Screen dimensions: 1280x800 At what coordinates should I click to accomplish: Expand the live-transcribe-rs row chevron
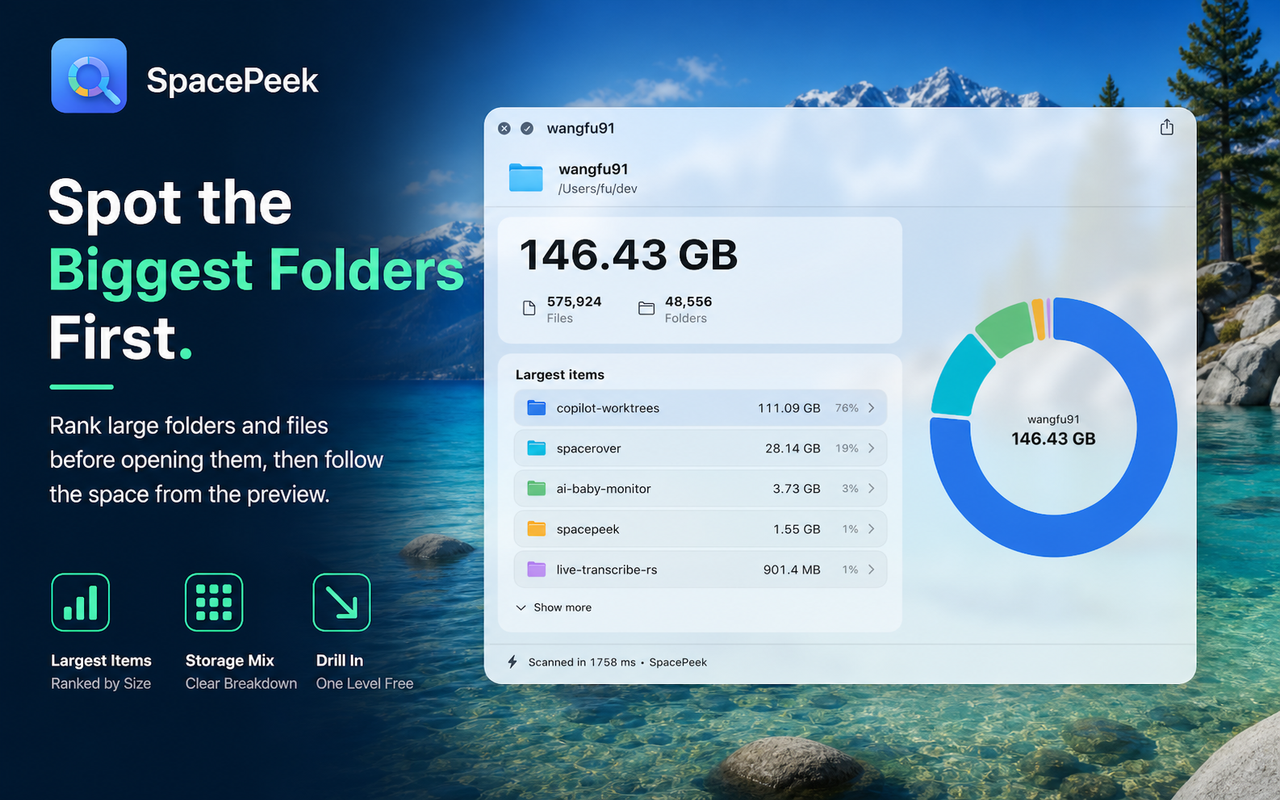pos(871,569)
